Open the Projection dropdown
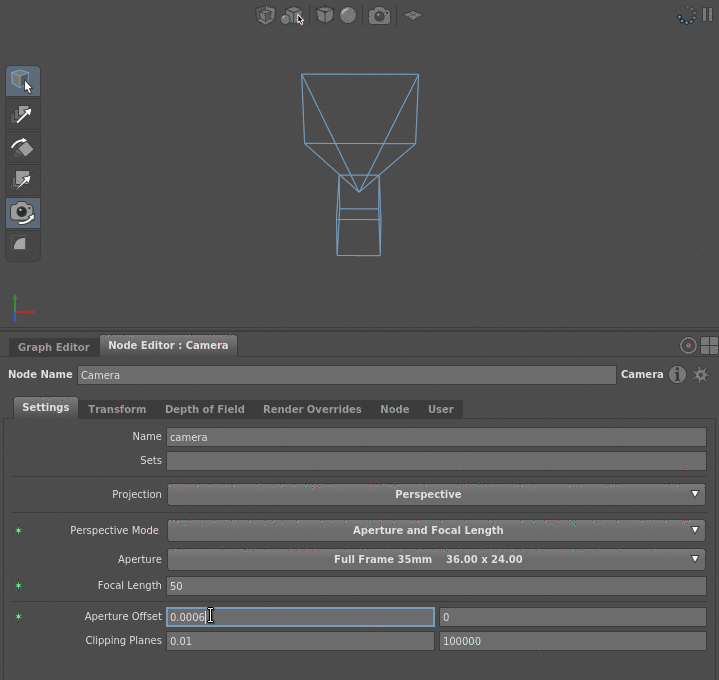The width and height of the screenshot is (719, 680). [x=436, y=494]
